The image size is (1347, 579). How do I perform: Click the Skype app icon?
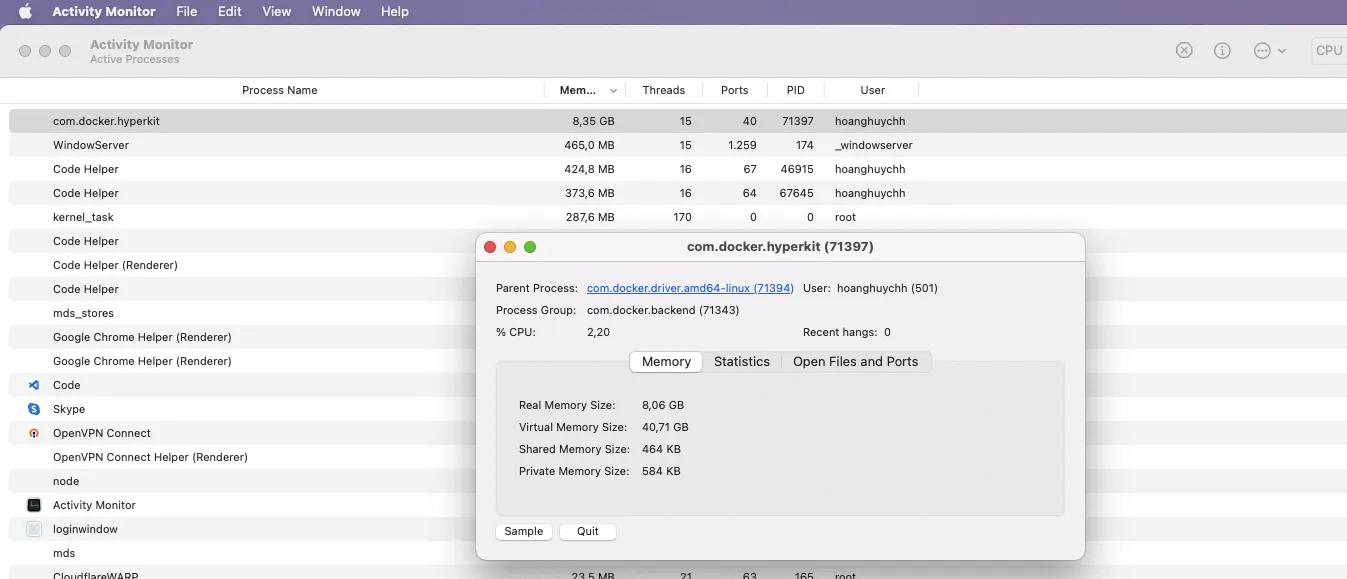[x=34, y=409]
